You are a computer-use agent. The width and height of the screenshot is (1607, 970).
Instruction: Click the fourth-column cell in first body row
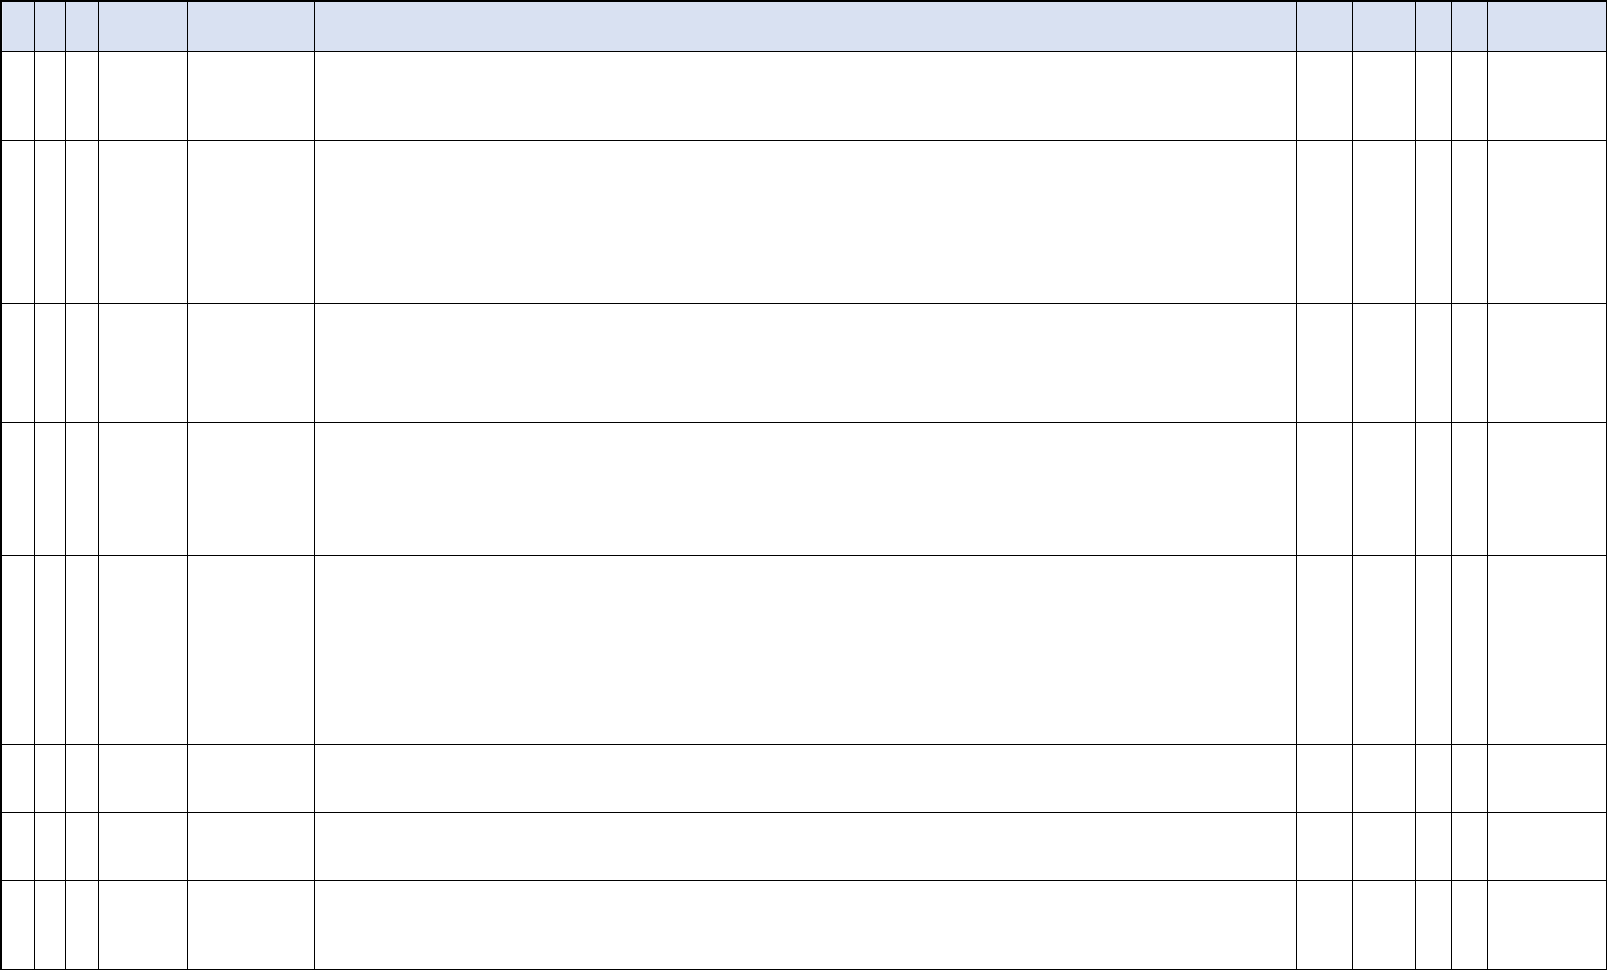click(x=143, y=96)
